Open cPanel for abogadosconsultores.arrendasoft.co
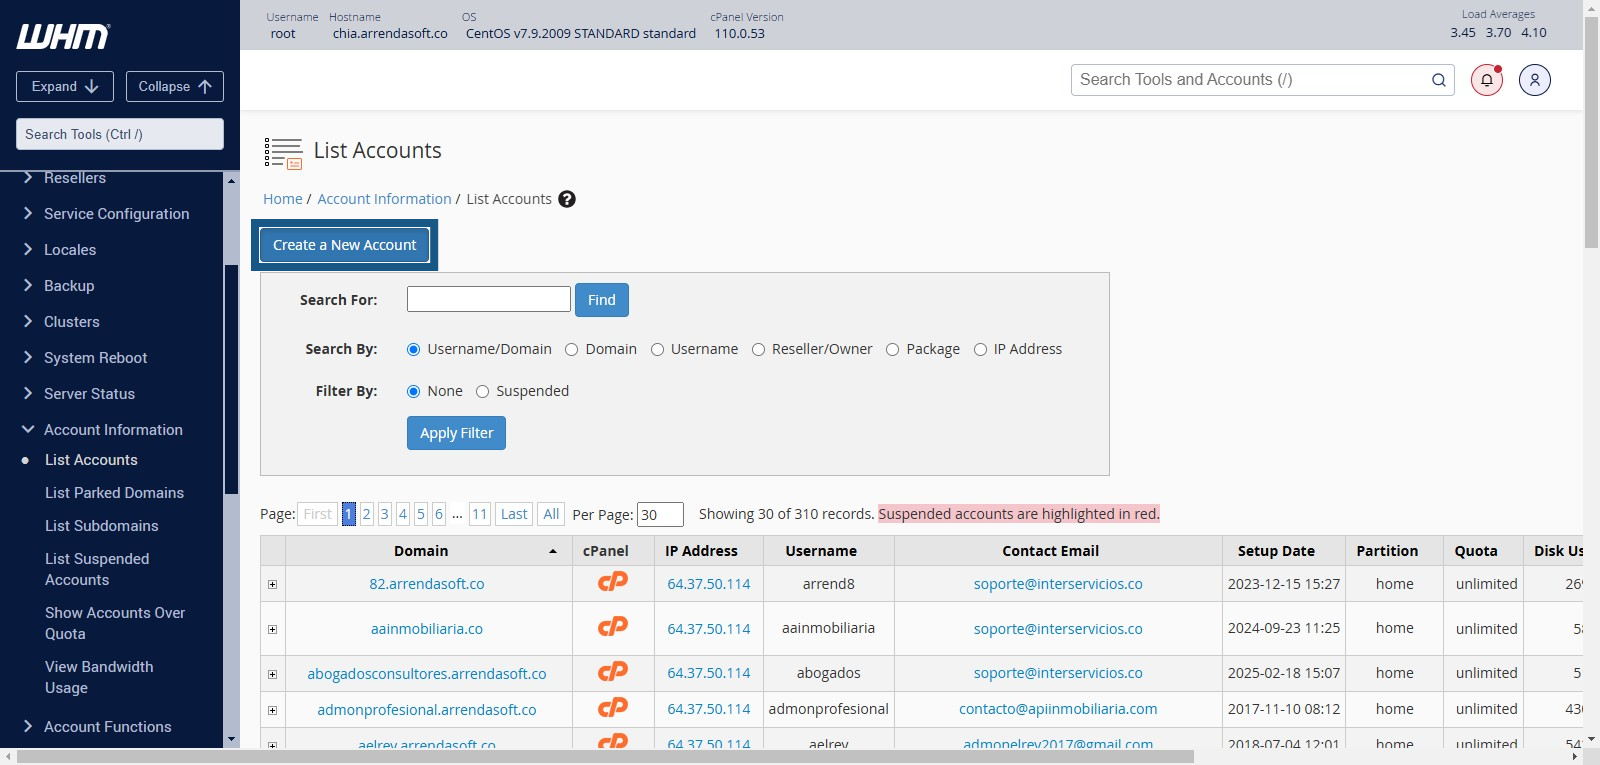1600x765 pixels. tap(612, 672)
